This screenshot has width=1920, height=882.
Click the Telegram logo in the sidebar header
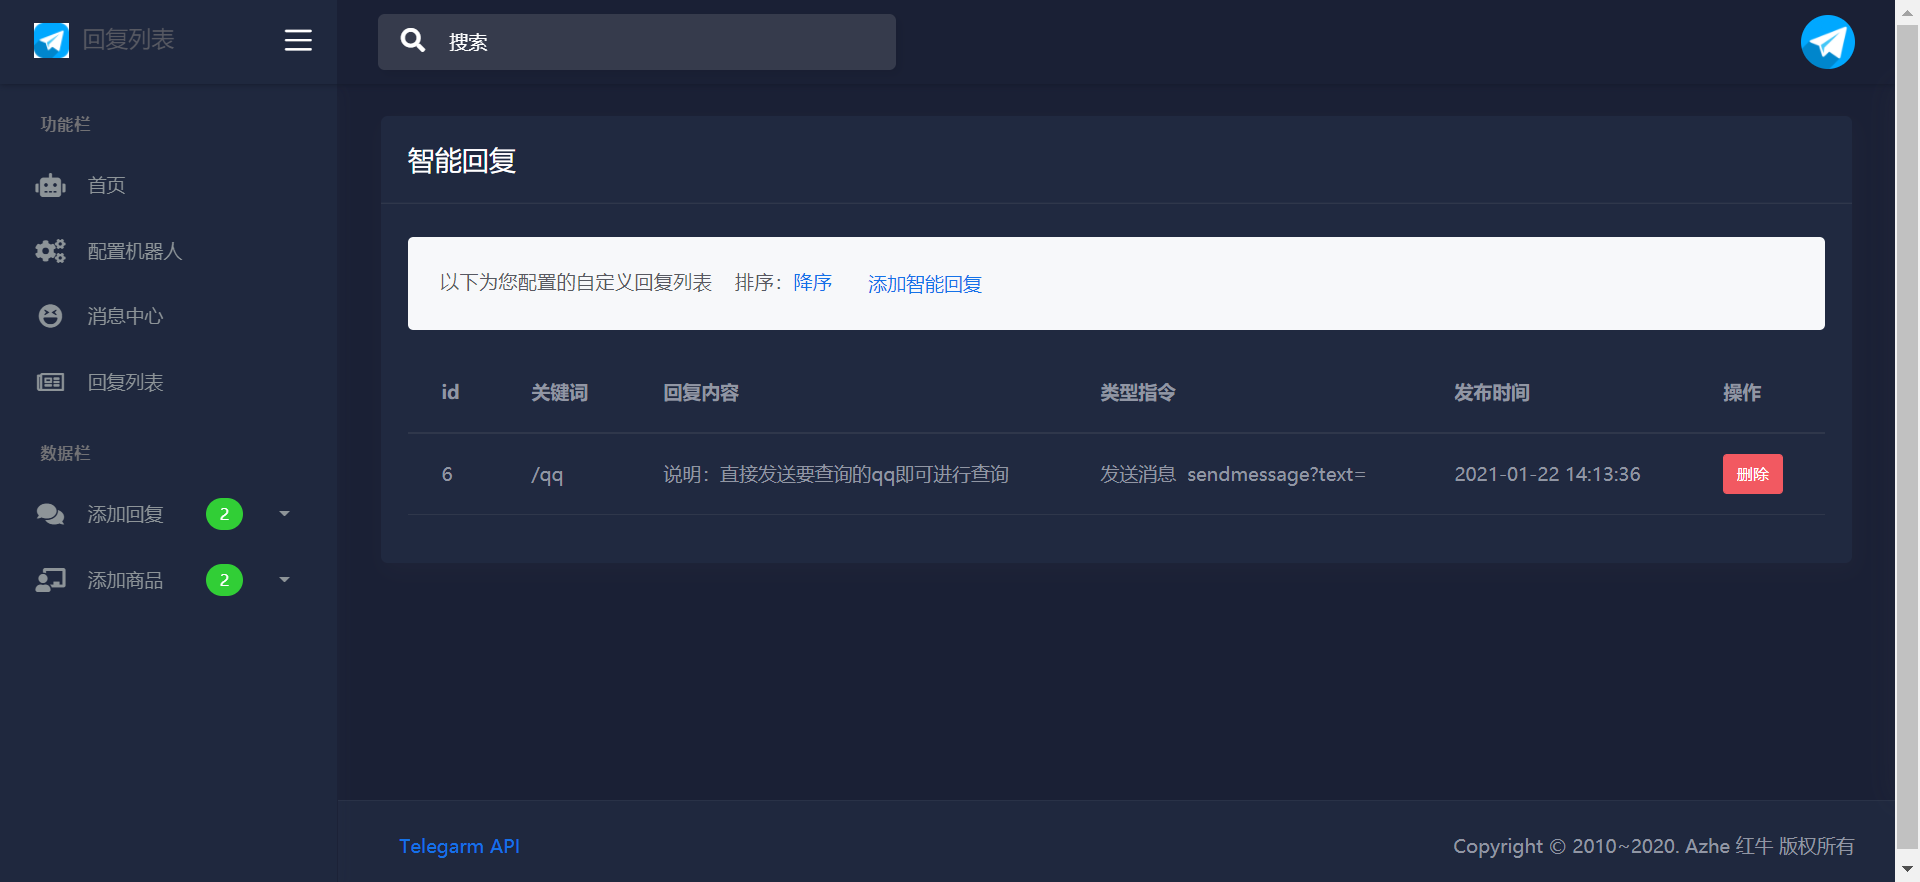51,40
